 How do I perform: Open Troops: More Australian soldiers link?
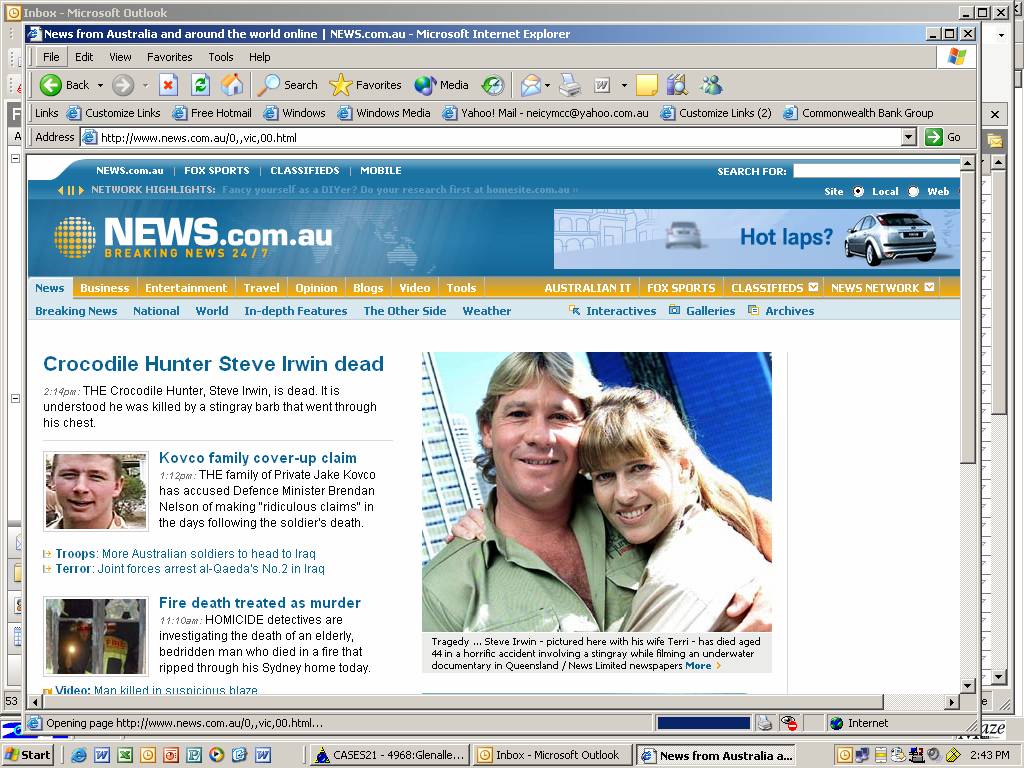tap(185, 554)
